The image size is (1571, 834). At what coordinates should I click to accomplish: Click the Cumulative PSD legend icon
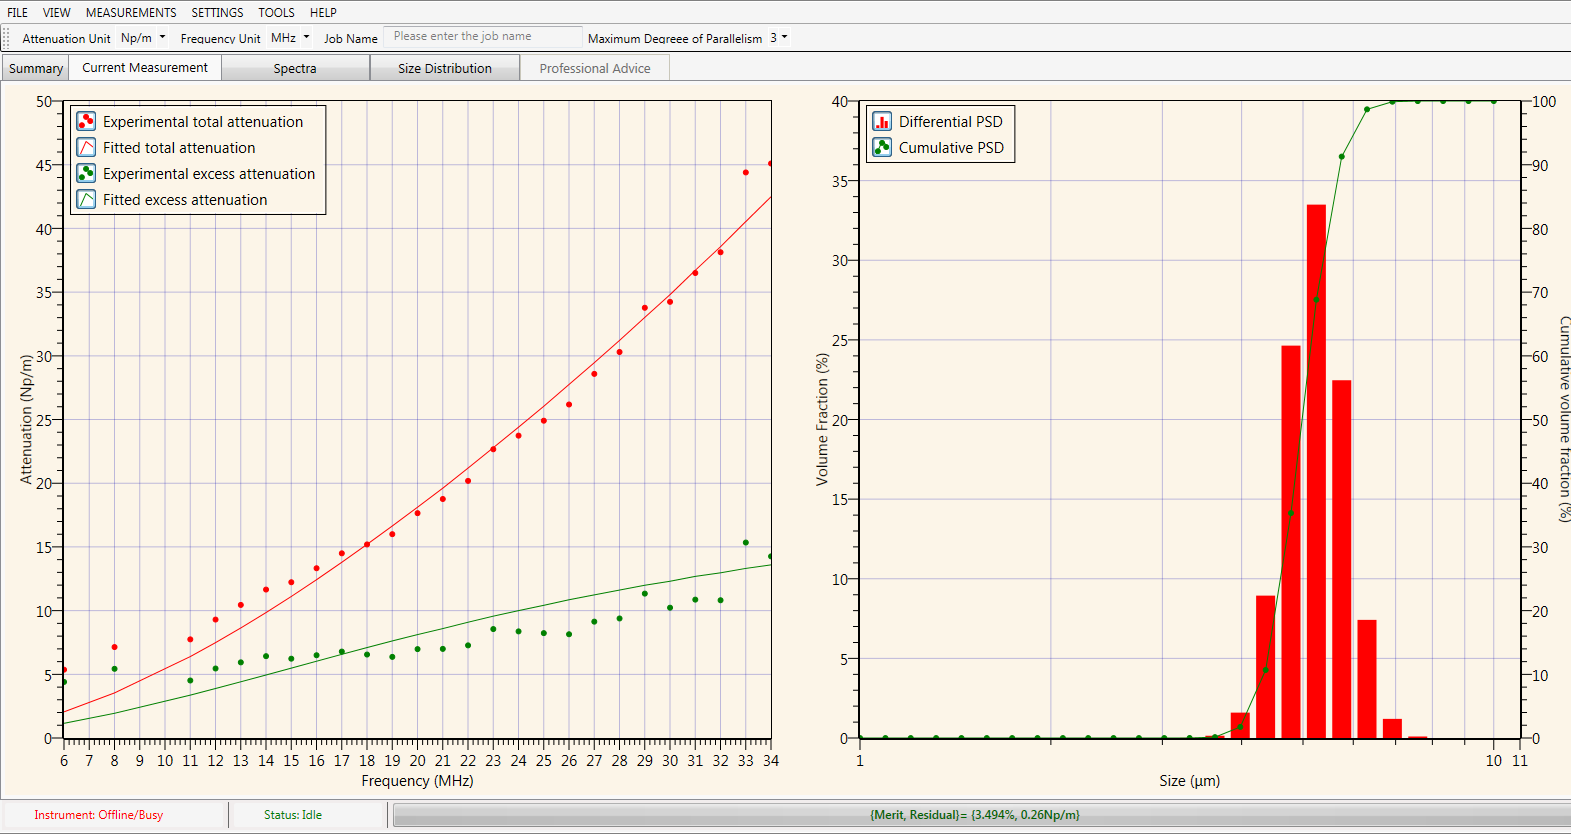(882, 147)
